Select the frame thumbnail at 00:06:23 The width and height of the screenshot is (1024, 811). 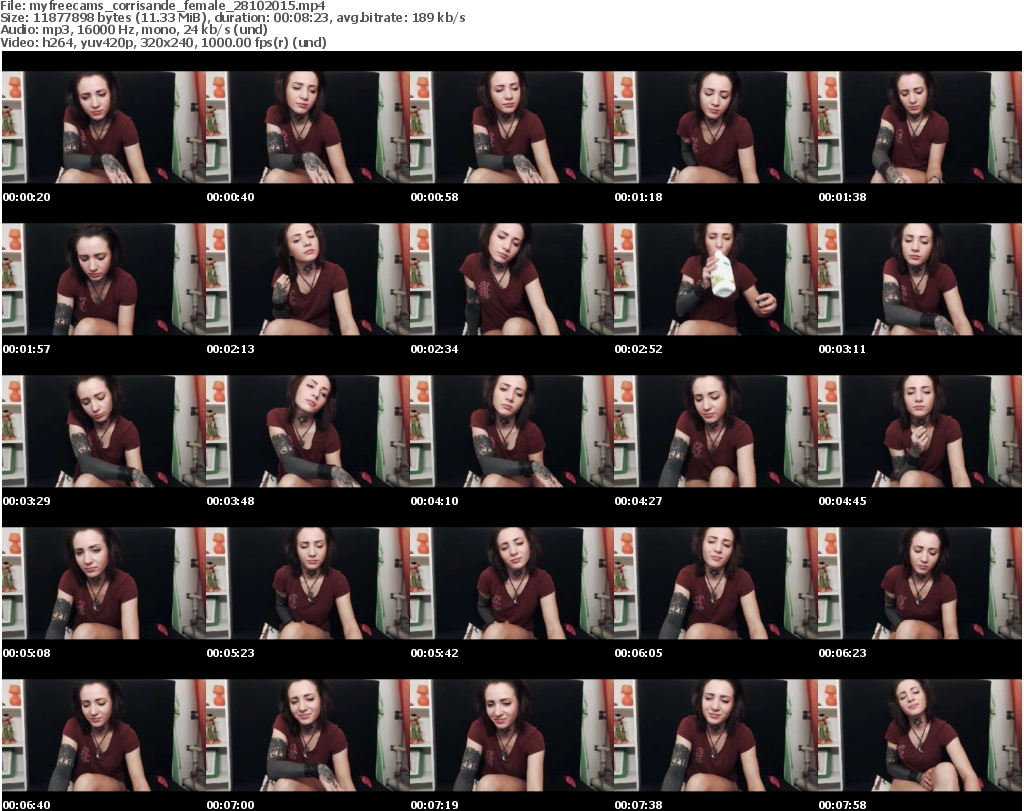920,584
